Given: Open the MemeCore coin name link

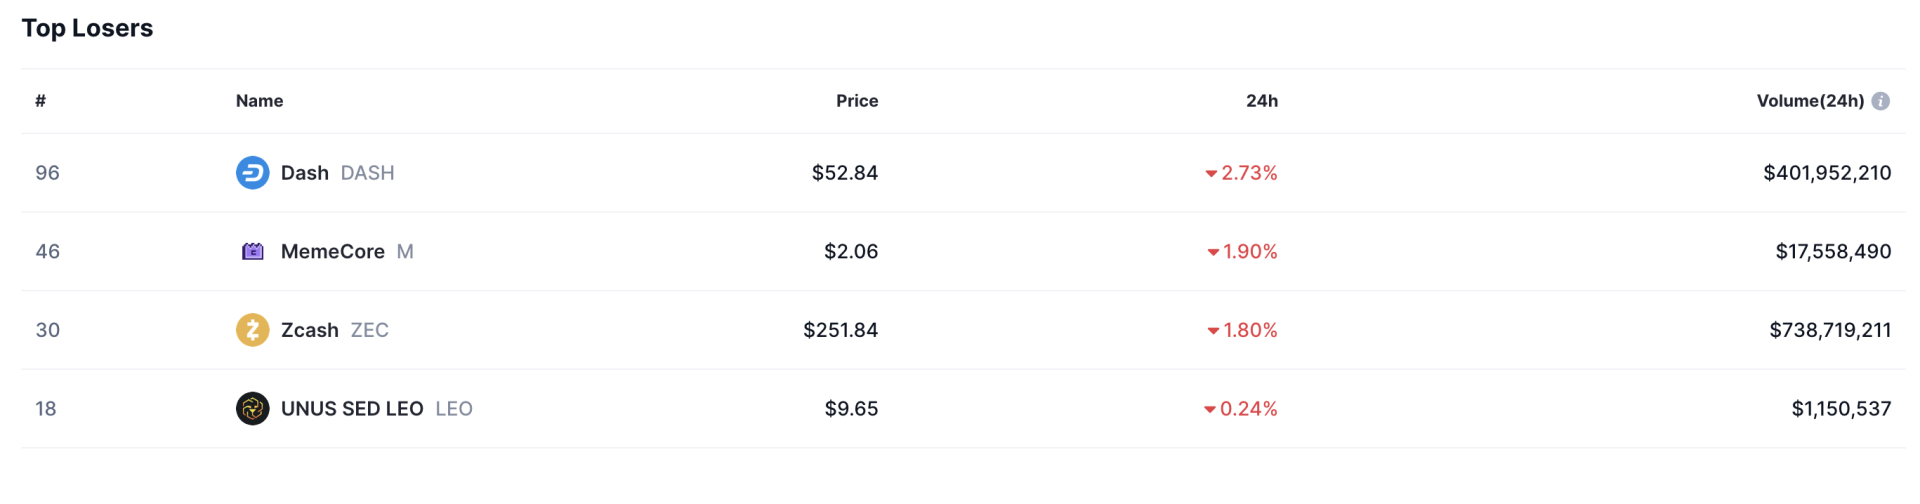Looking at the screenshot, I should tap(332, 252).
